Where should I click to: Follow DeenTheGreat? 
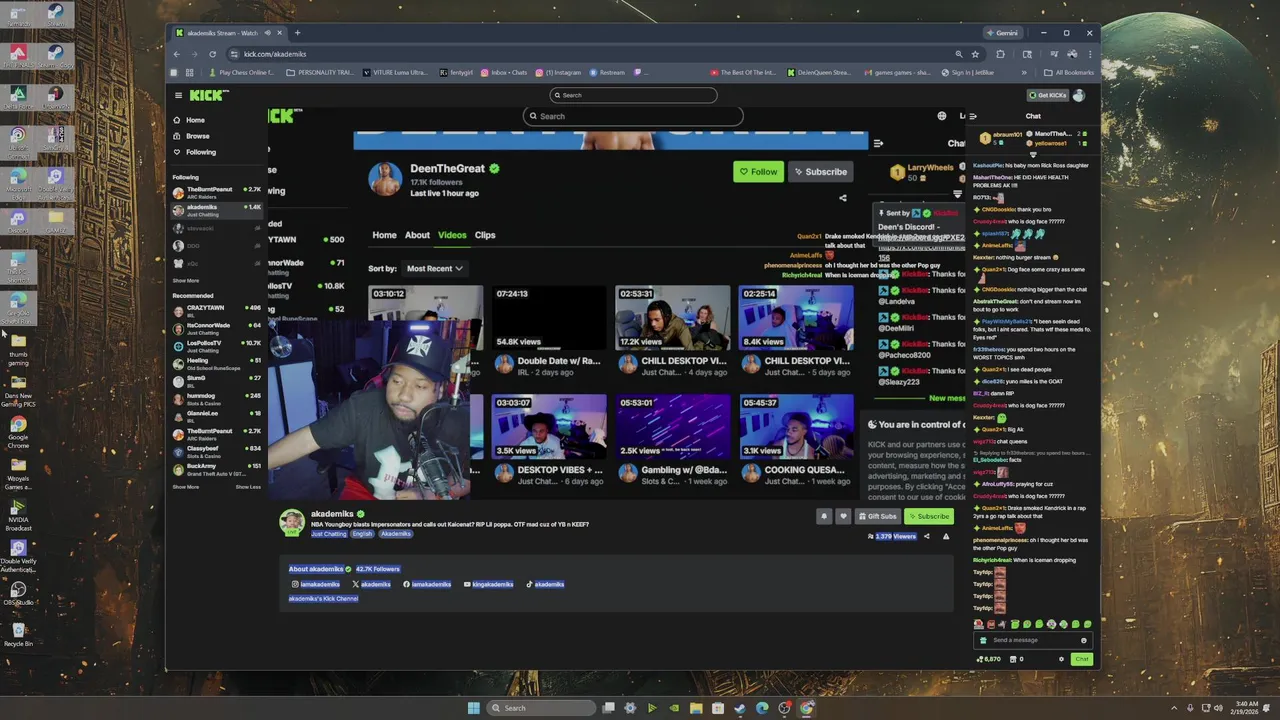tap(758, 172)
